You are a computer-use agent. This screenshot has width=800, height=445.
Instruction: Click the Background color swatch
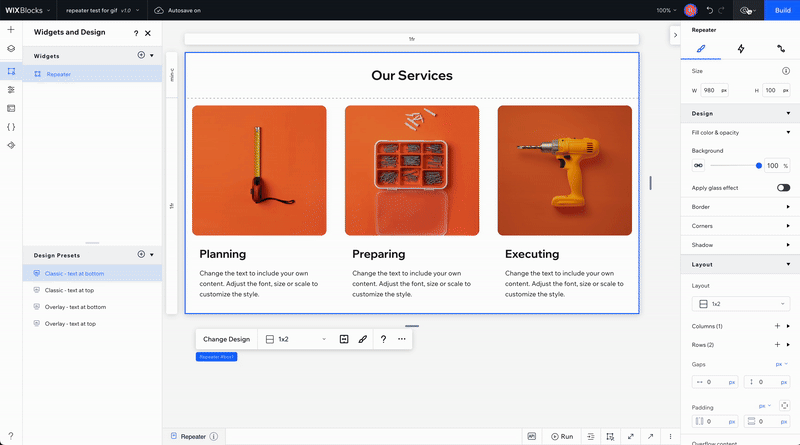pos(698,165)
